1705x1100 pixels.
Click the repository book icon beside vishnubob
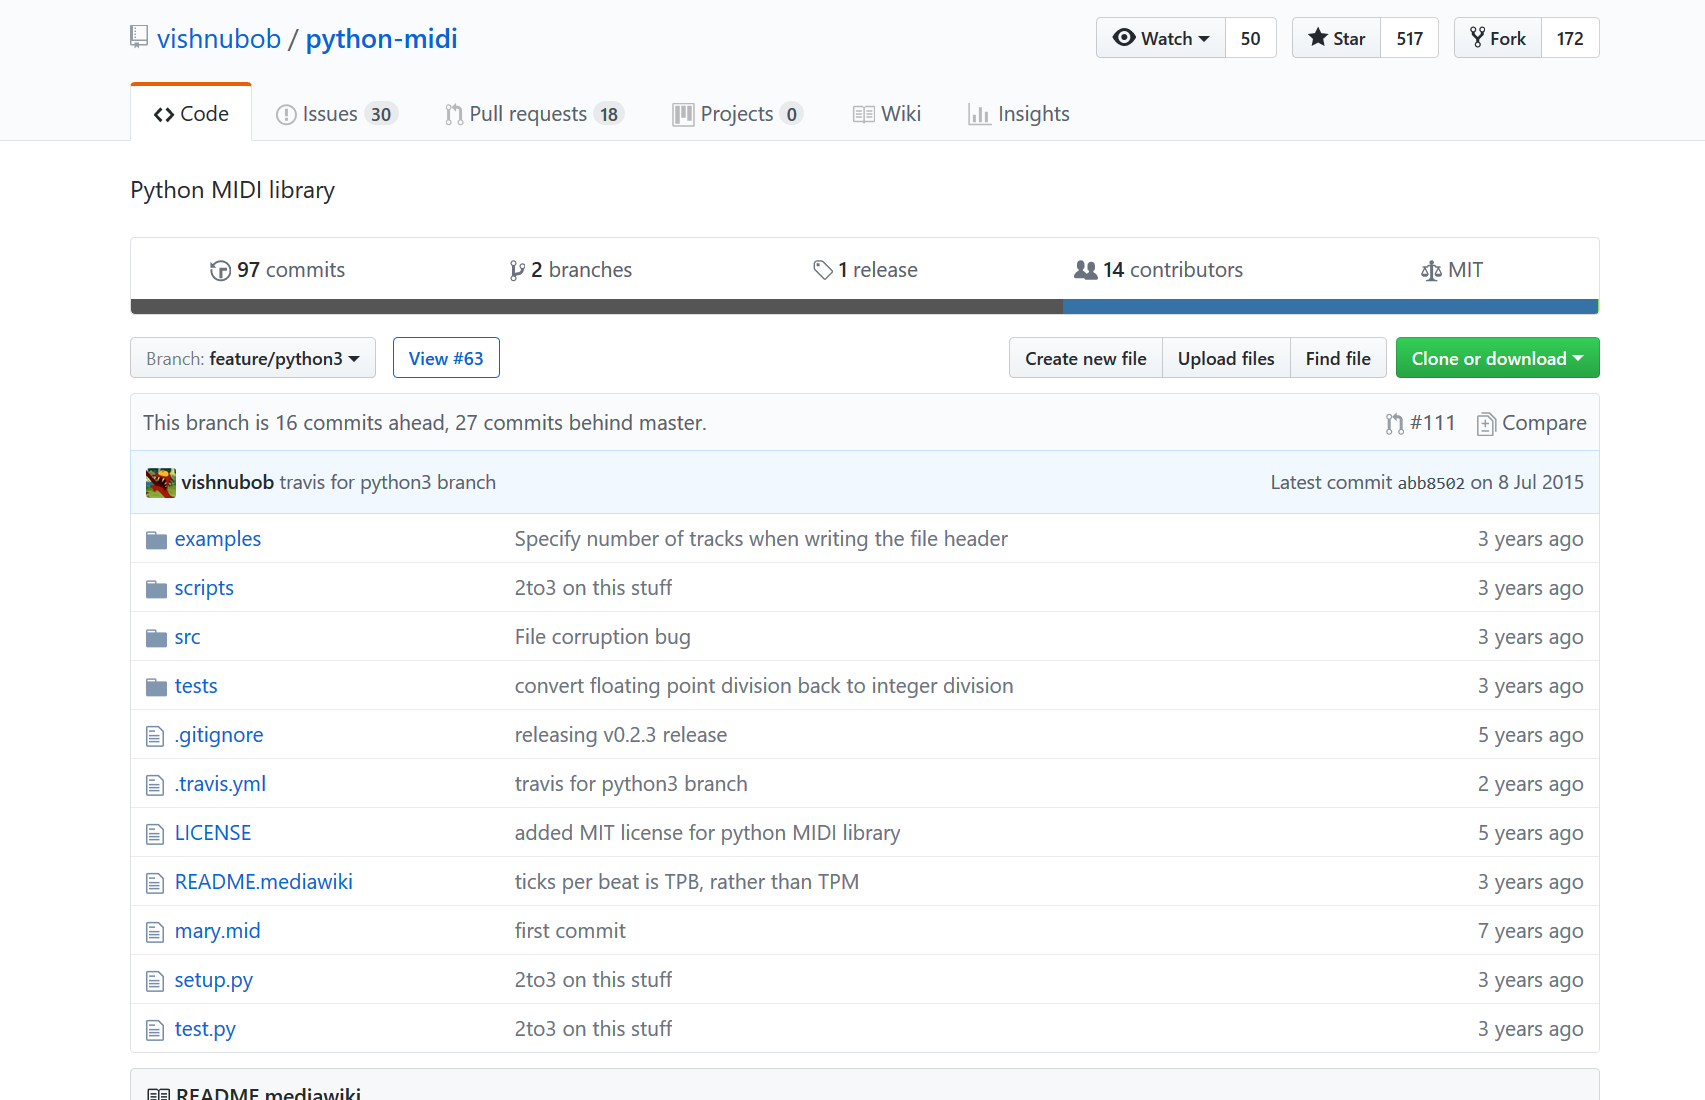[139, 37]
